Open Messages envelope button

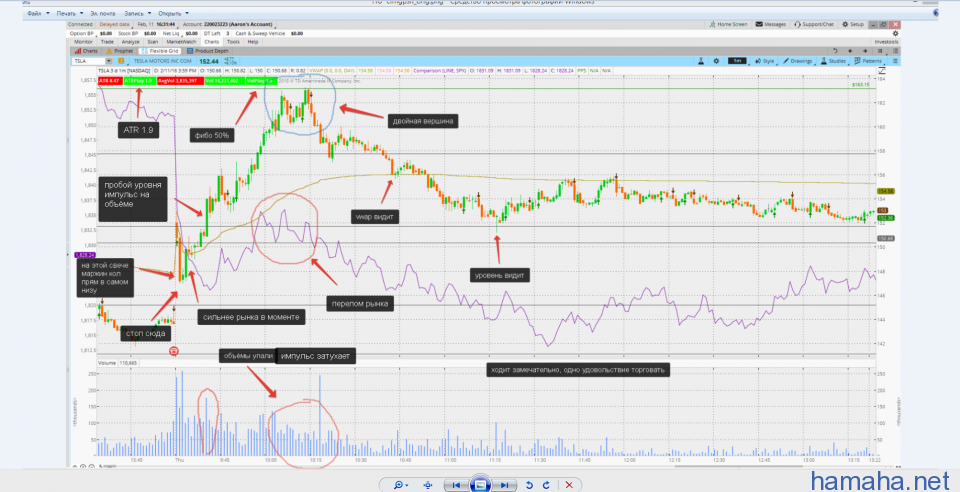(x=771, y=24)
